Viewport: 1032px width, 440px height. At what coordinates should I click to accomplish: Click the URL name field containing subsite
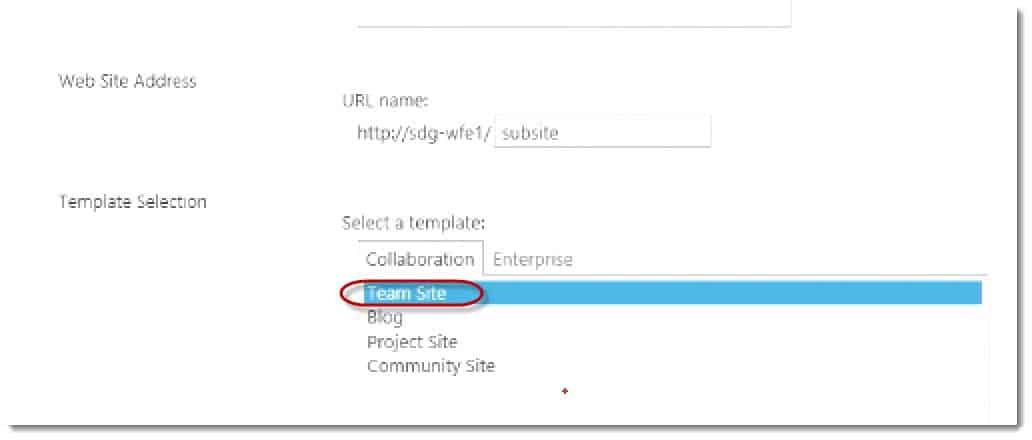coord(602,133)
